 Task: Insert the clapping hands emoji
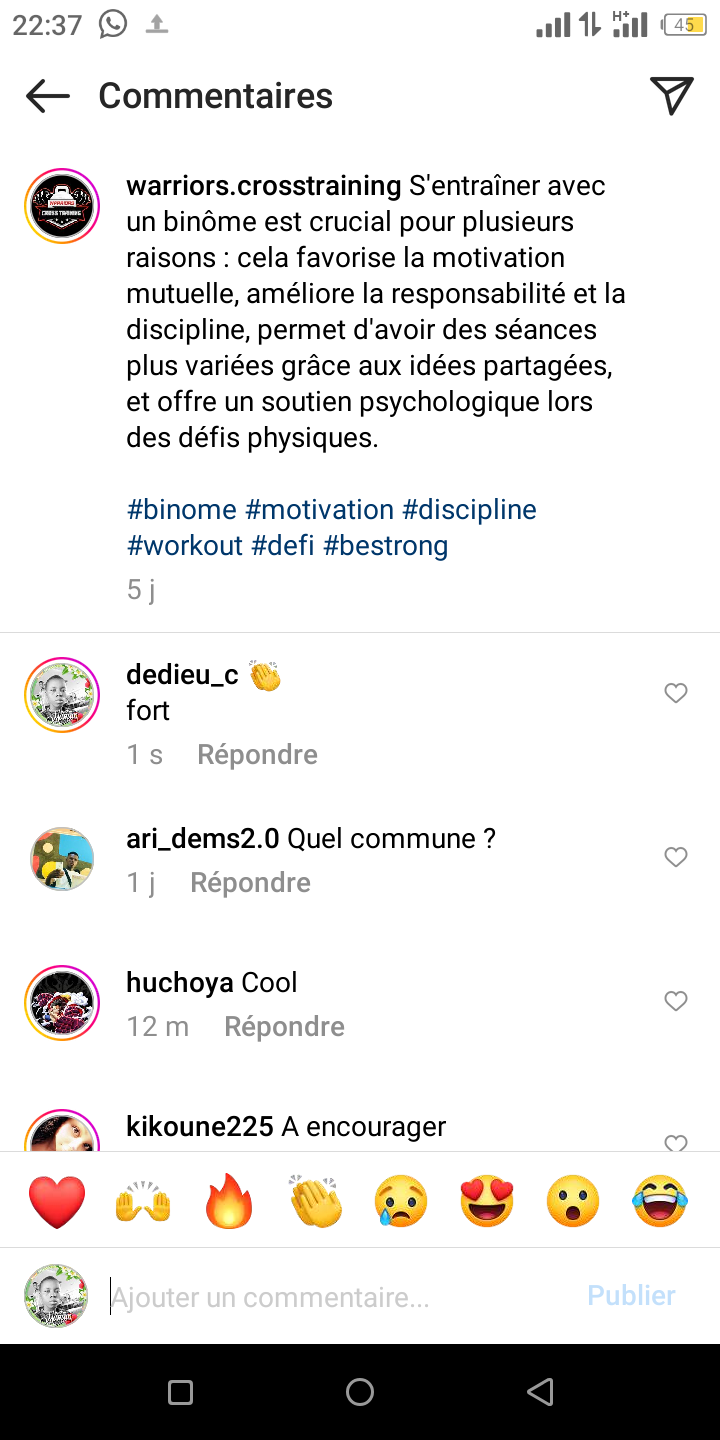pos(316,1201)
